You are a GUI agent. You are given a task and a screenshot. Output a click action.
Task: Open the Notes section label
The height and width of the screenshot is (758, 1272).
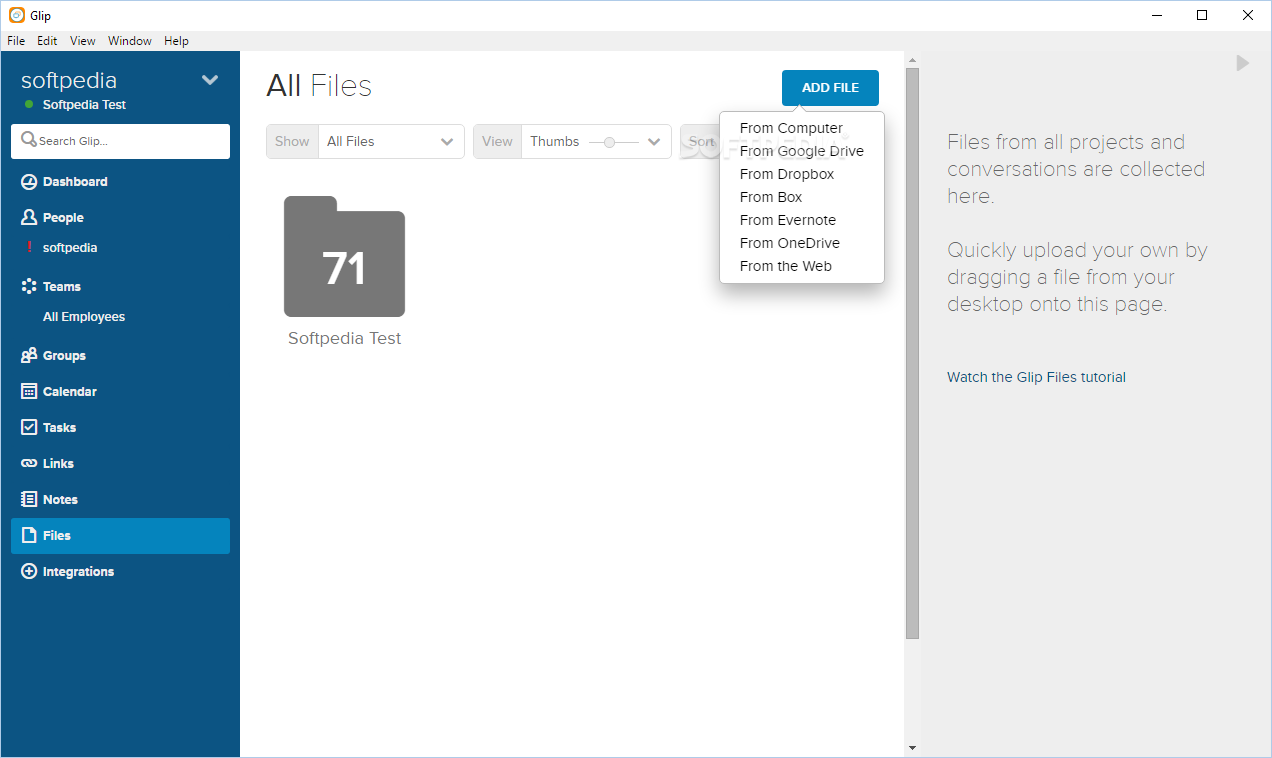click(x=60, y=499)
